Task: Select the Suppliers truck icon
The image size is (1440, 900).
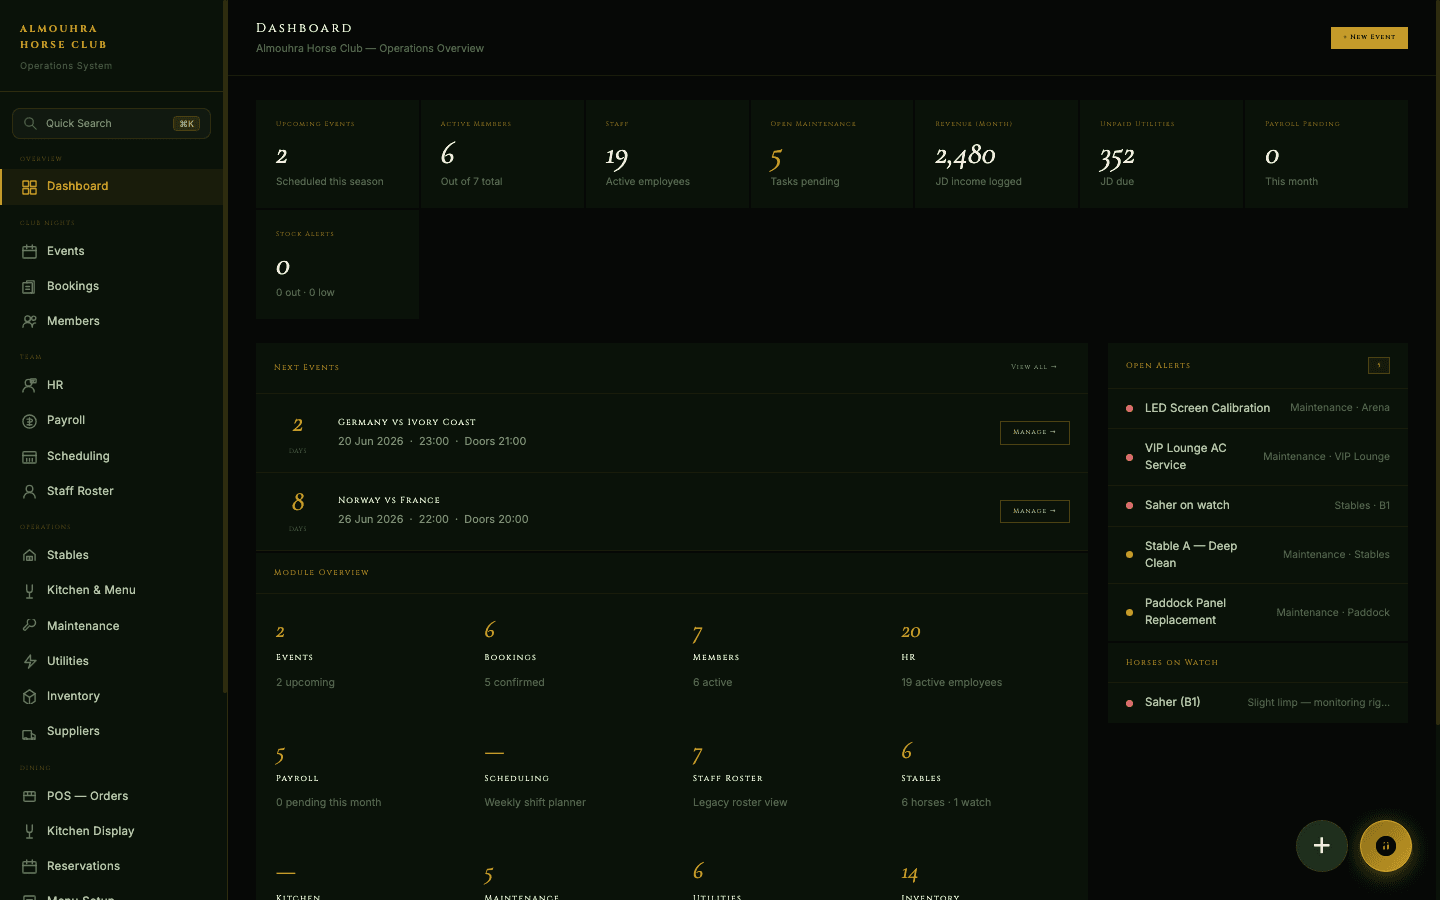Action: (x=29, y=732)
